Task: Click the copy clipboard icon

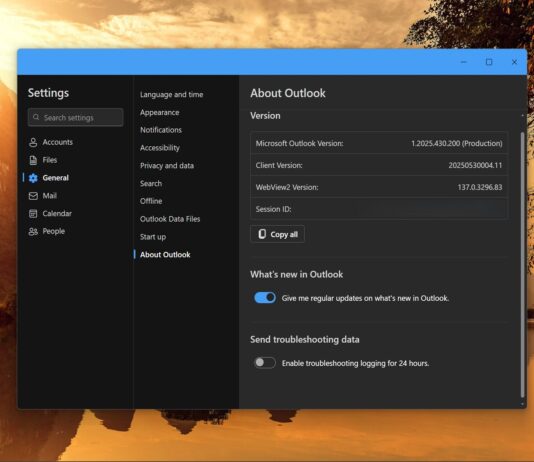Action: (x=262, y=234)
